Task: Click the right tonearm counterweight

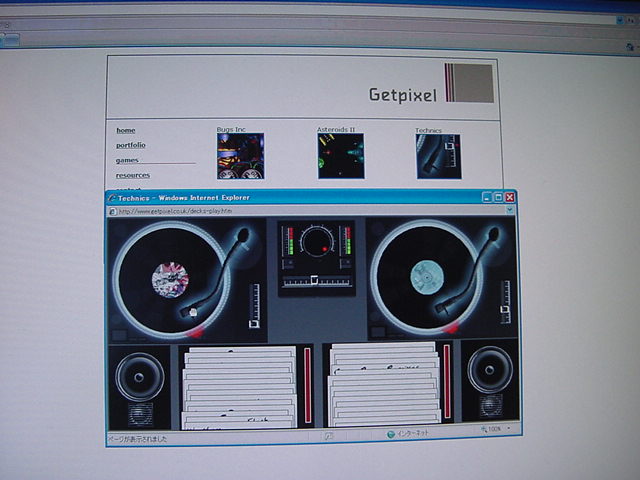Action: [x=493, y=234]
